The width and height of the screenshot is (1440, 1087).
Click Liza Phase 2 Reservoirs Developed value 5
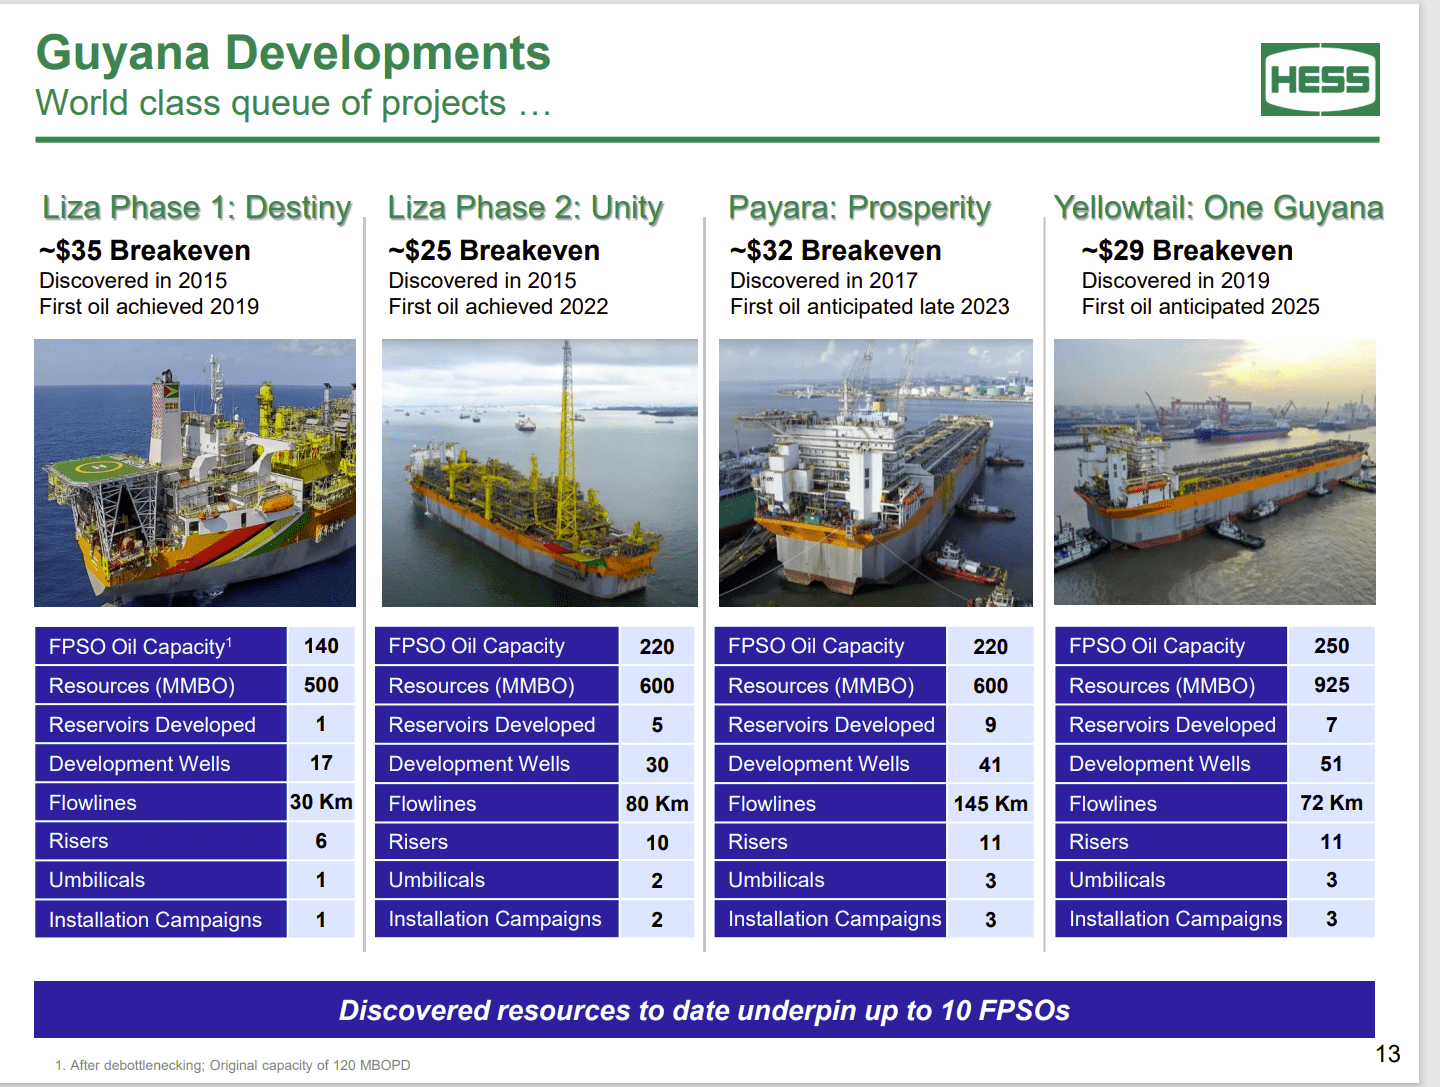pos(657,725)
